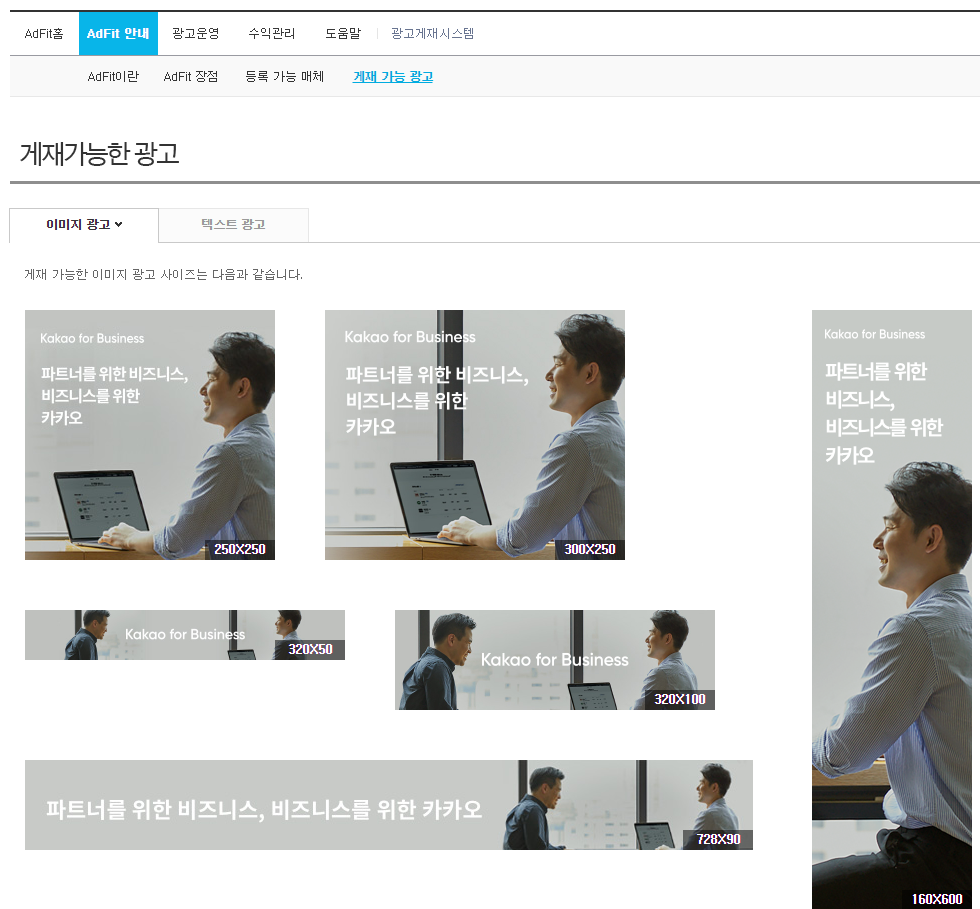Open the 도움말 menu
The width and height of the screenshot is (980, 909).
[343, 34]
